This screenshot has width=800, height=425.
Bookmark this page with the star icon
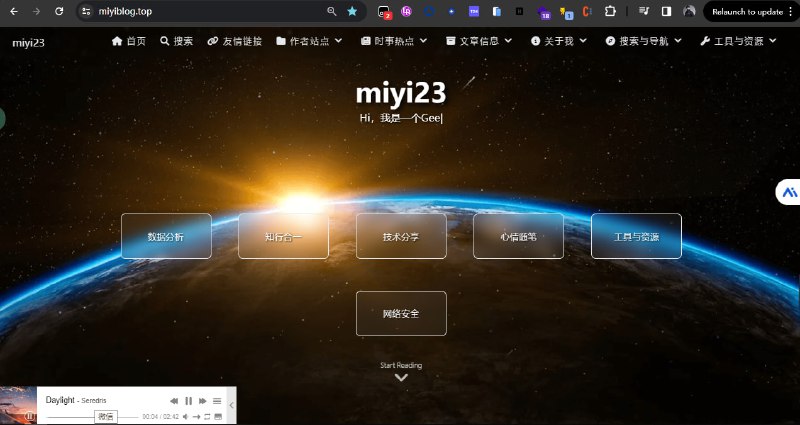(x=352, y=11)
